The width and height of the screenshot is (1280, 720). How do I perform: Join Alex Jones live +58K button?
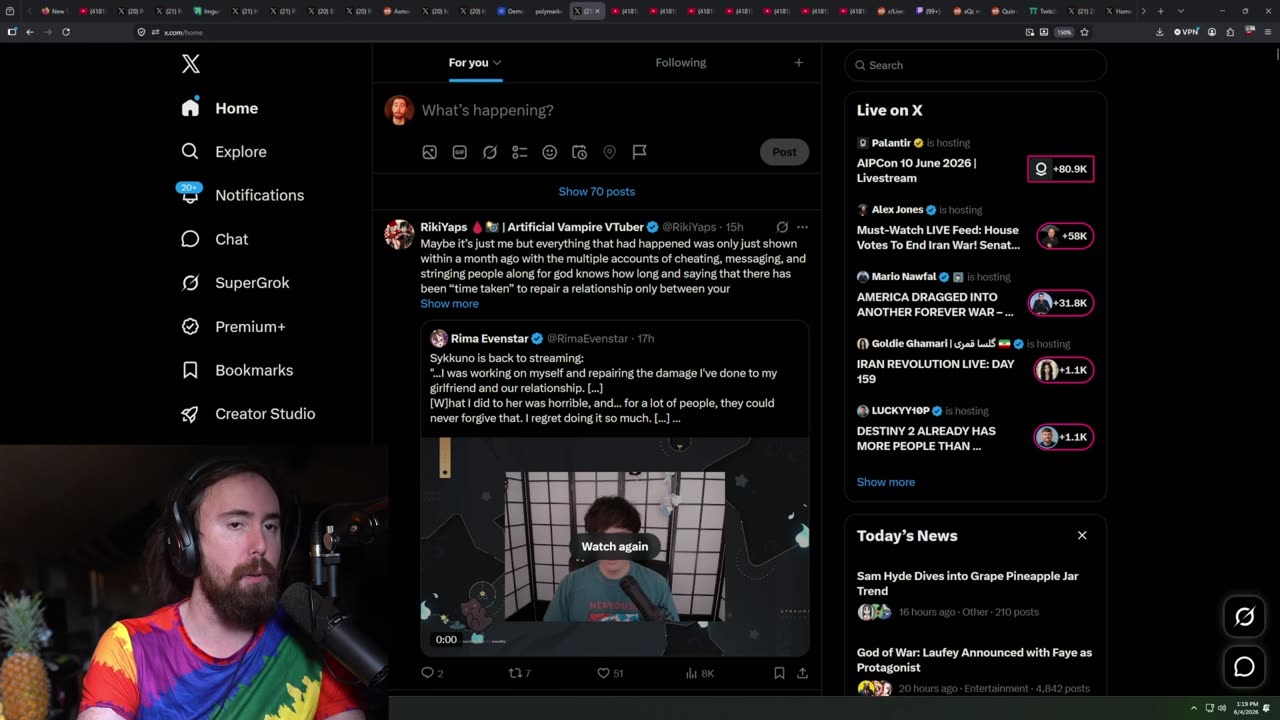[x=1064, y=236]
